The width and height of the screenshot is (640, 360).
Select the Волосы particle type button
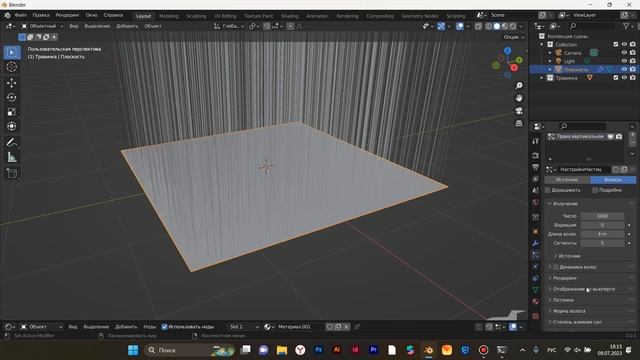613,180
